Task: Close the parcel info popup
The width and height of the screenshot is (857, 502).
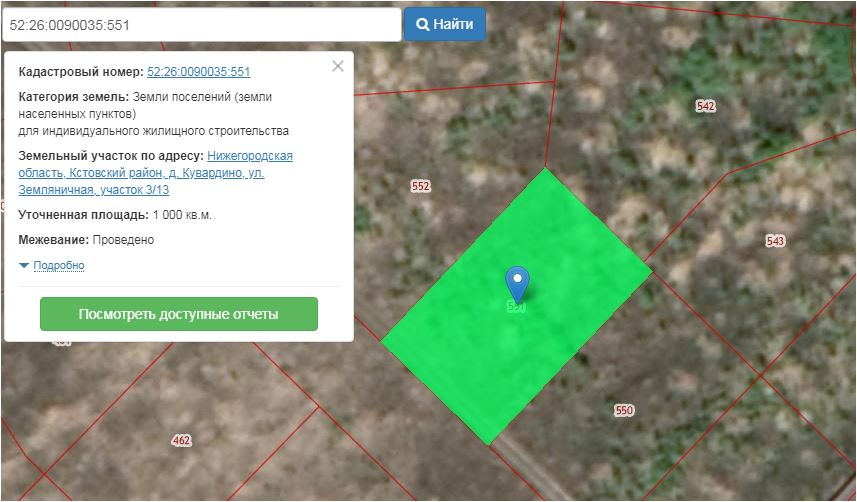Action: (337, 66)
